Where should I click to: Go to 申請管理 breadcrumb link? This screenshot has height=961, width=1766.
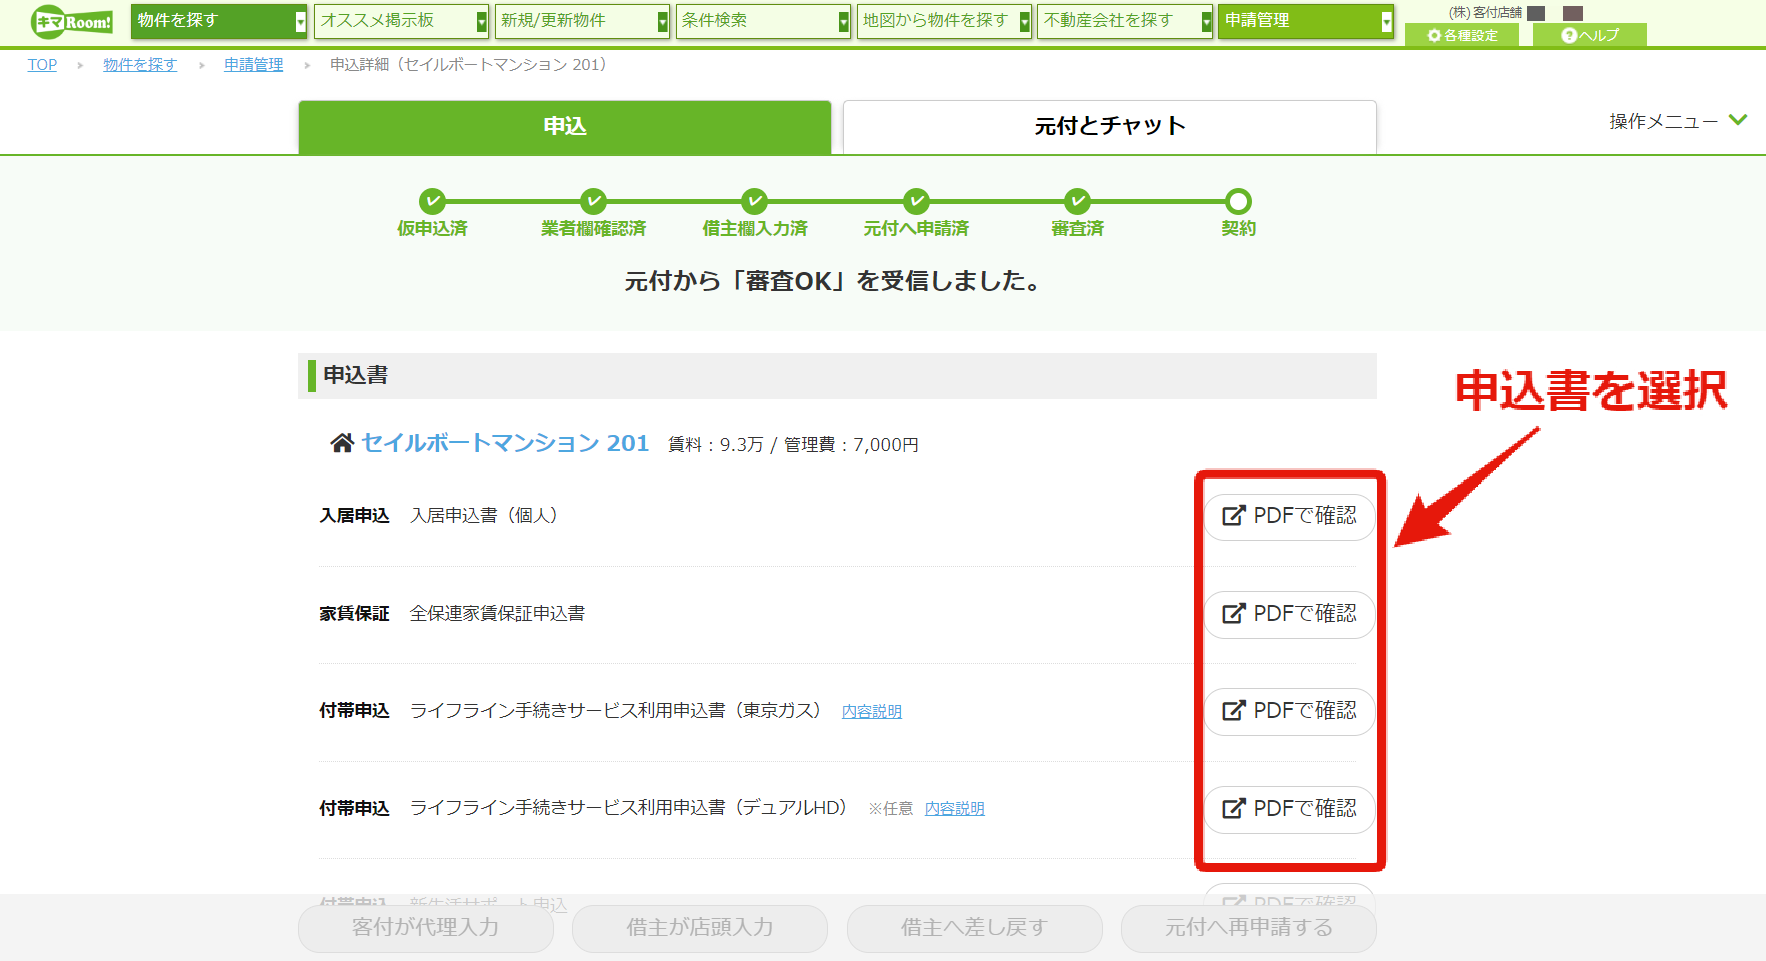[x=253, y=65]
